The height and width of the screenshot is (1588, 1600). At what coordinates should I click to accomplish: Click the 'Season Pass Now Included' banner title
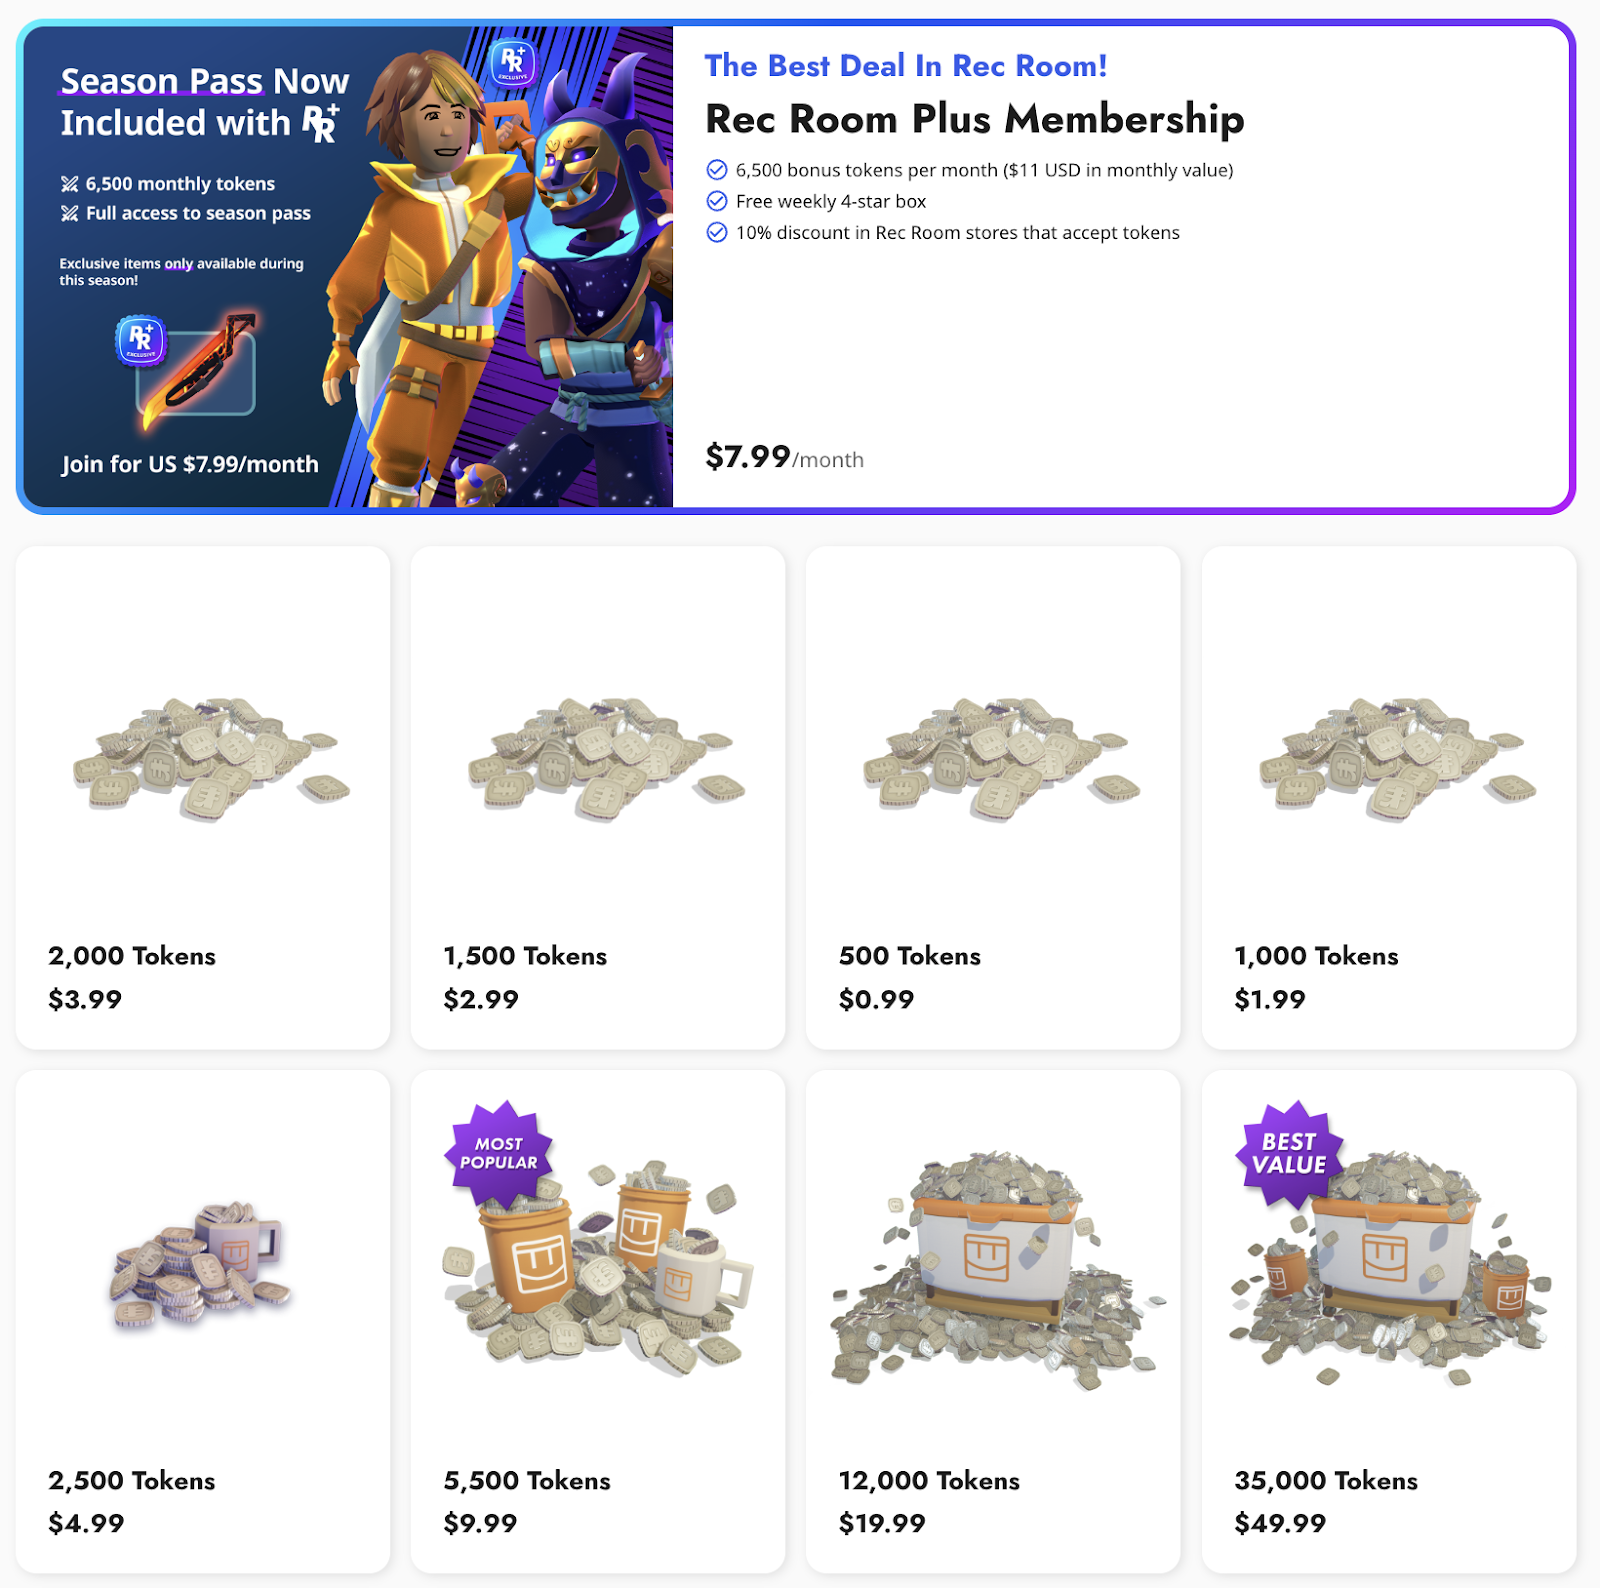point(204,102)
